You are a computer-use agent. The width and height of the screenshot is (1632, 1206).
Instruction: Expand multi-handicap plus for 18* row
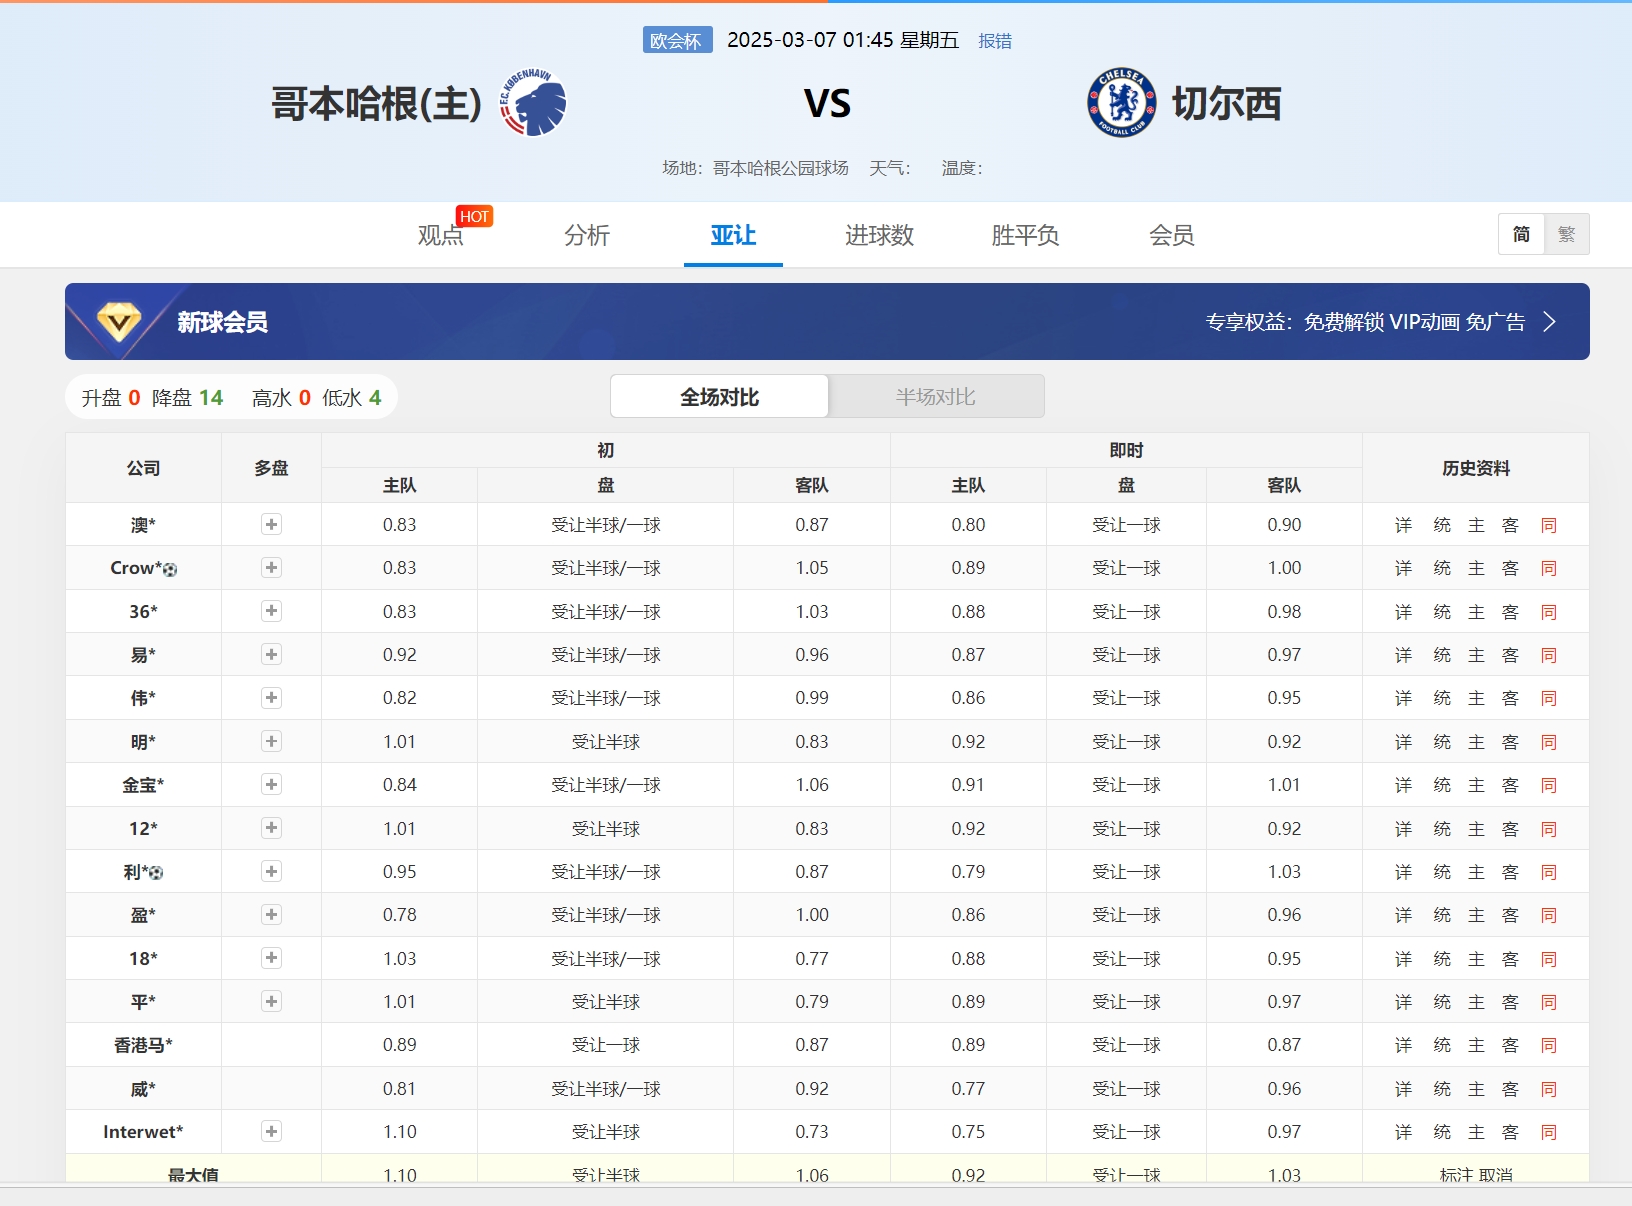pos(271,958)
